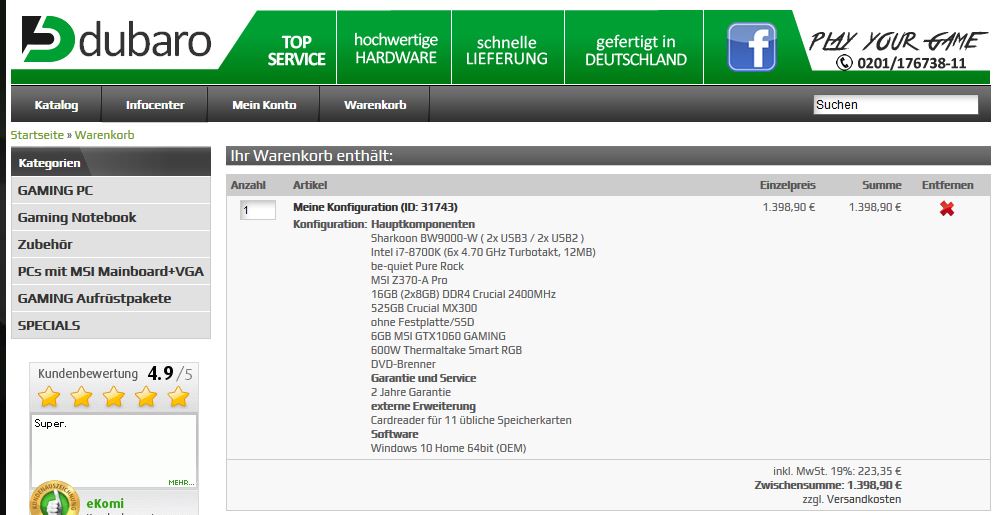Click 2 Jahre Garantie entry
Viewport: 995px width, 515px height.
click(411, 392)
